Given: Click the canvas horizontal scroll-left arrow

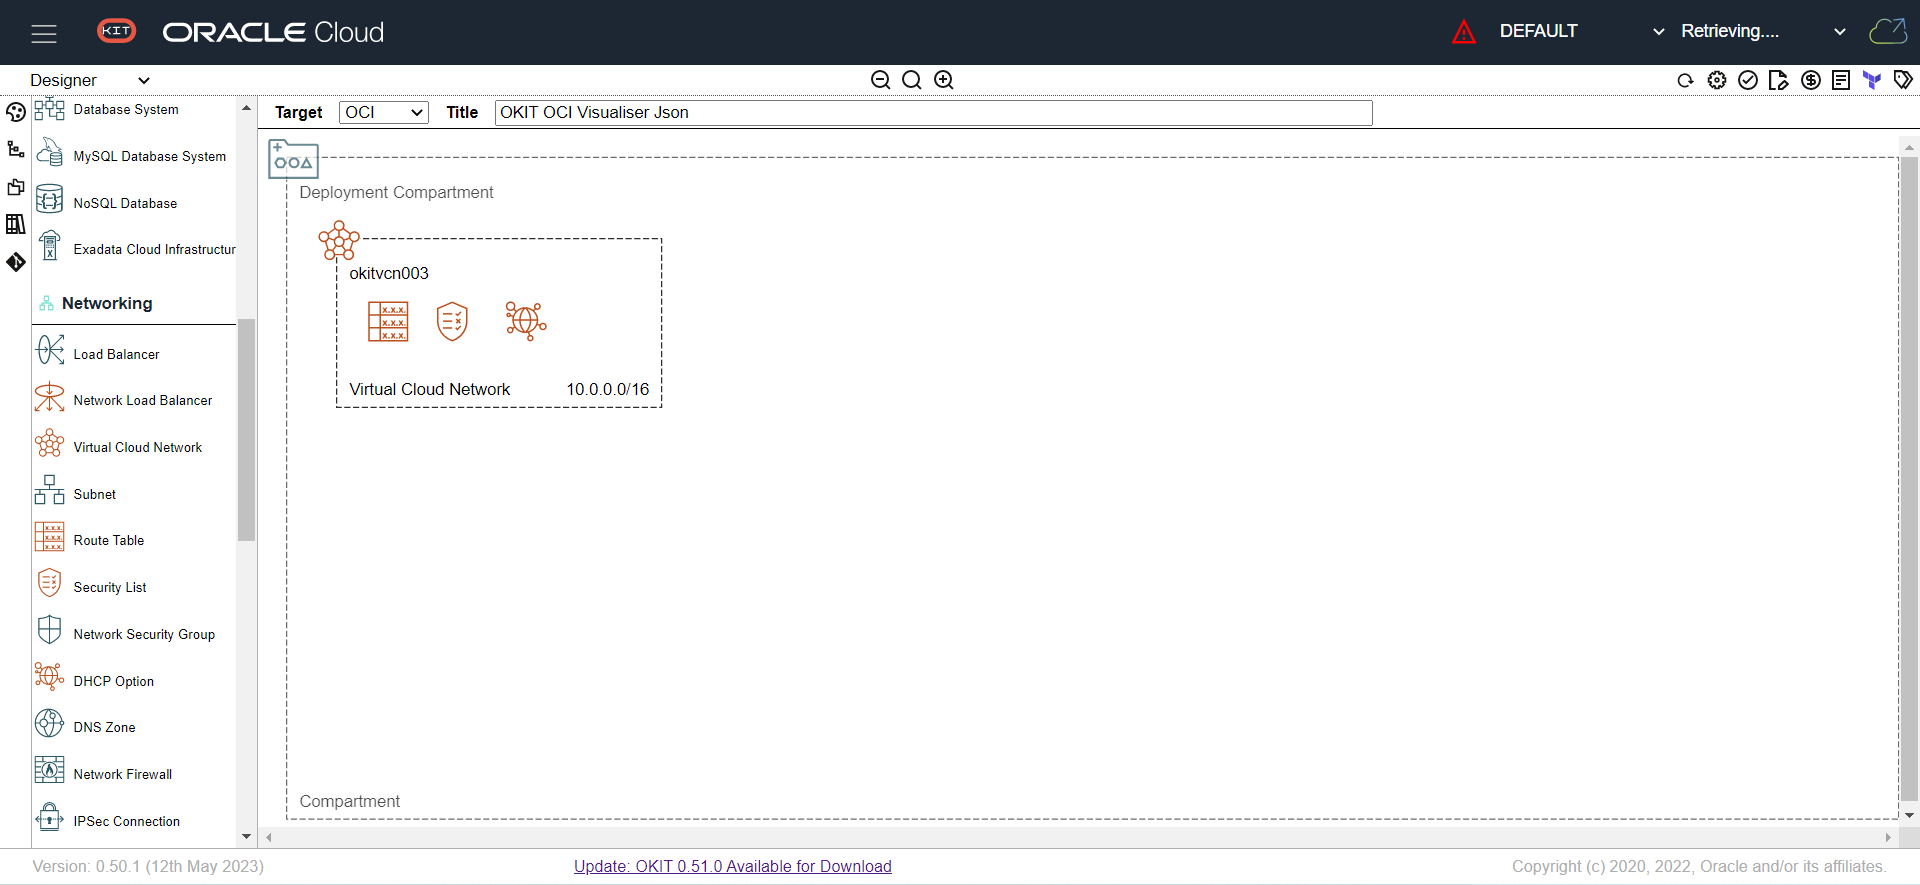Looking at the screenshot, I should pos(269,837).
